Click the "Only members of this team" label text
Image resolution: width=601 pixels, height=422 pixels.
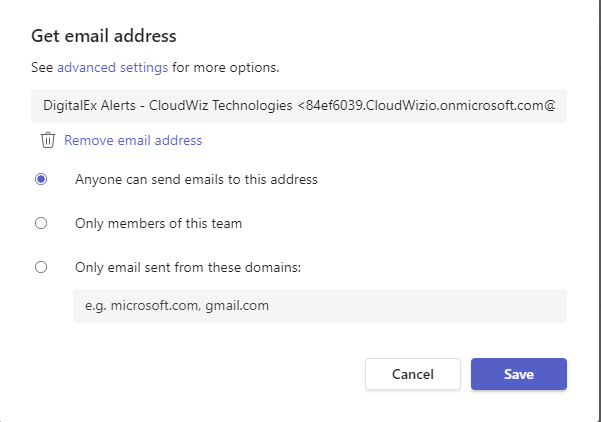tap(158, 224)
